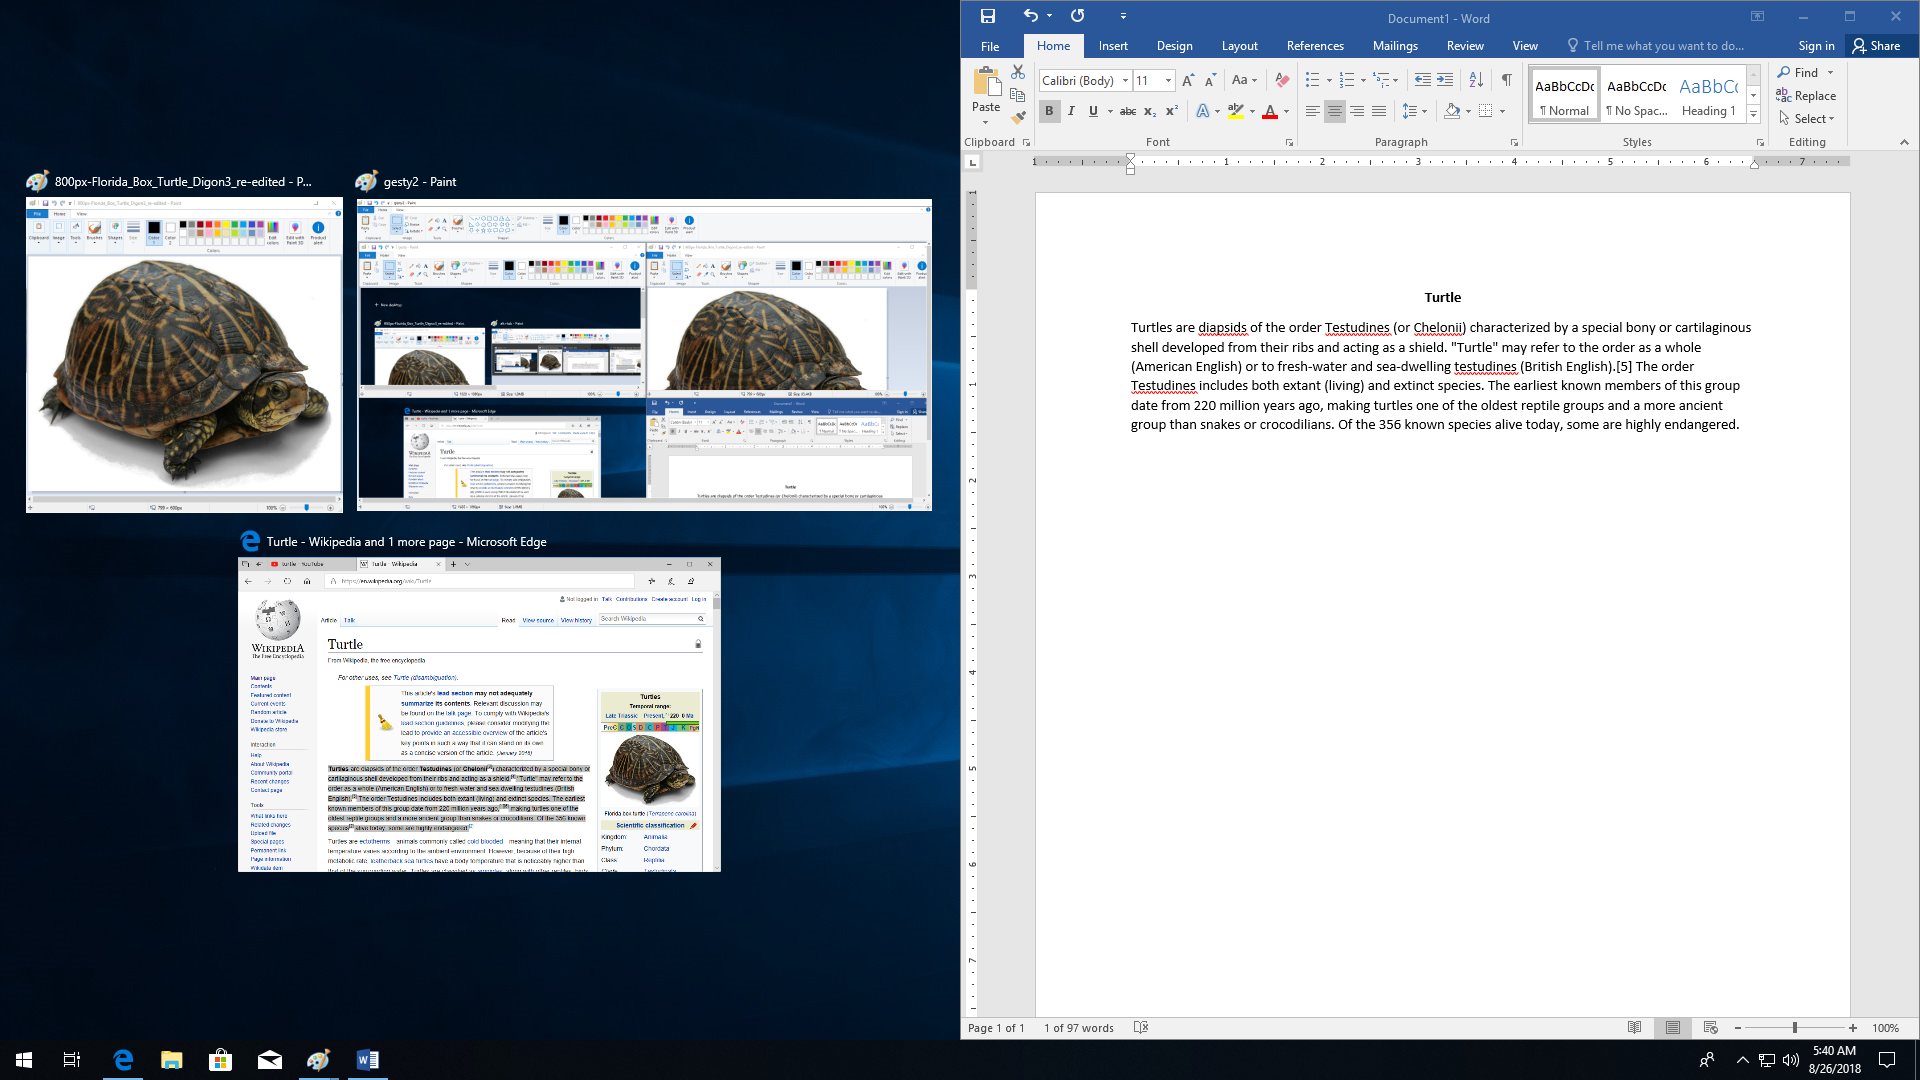Expand the bullet list options
The height and width of the screenshot is (1080, 1920).
click(x=1328, y=80)
